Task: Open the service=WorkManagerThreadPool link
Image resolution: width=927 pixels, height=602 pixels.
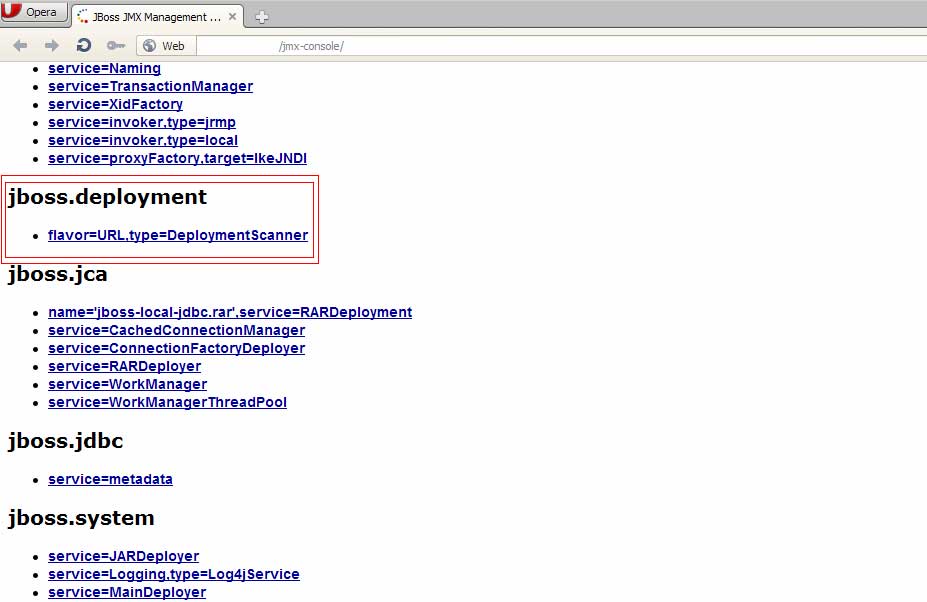Action: pos(167,402)
